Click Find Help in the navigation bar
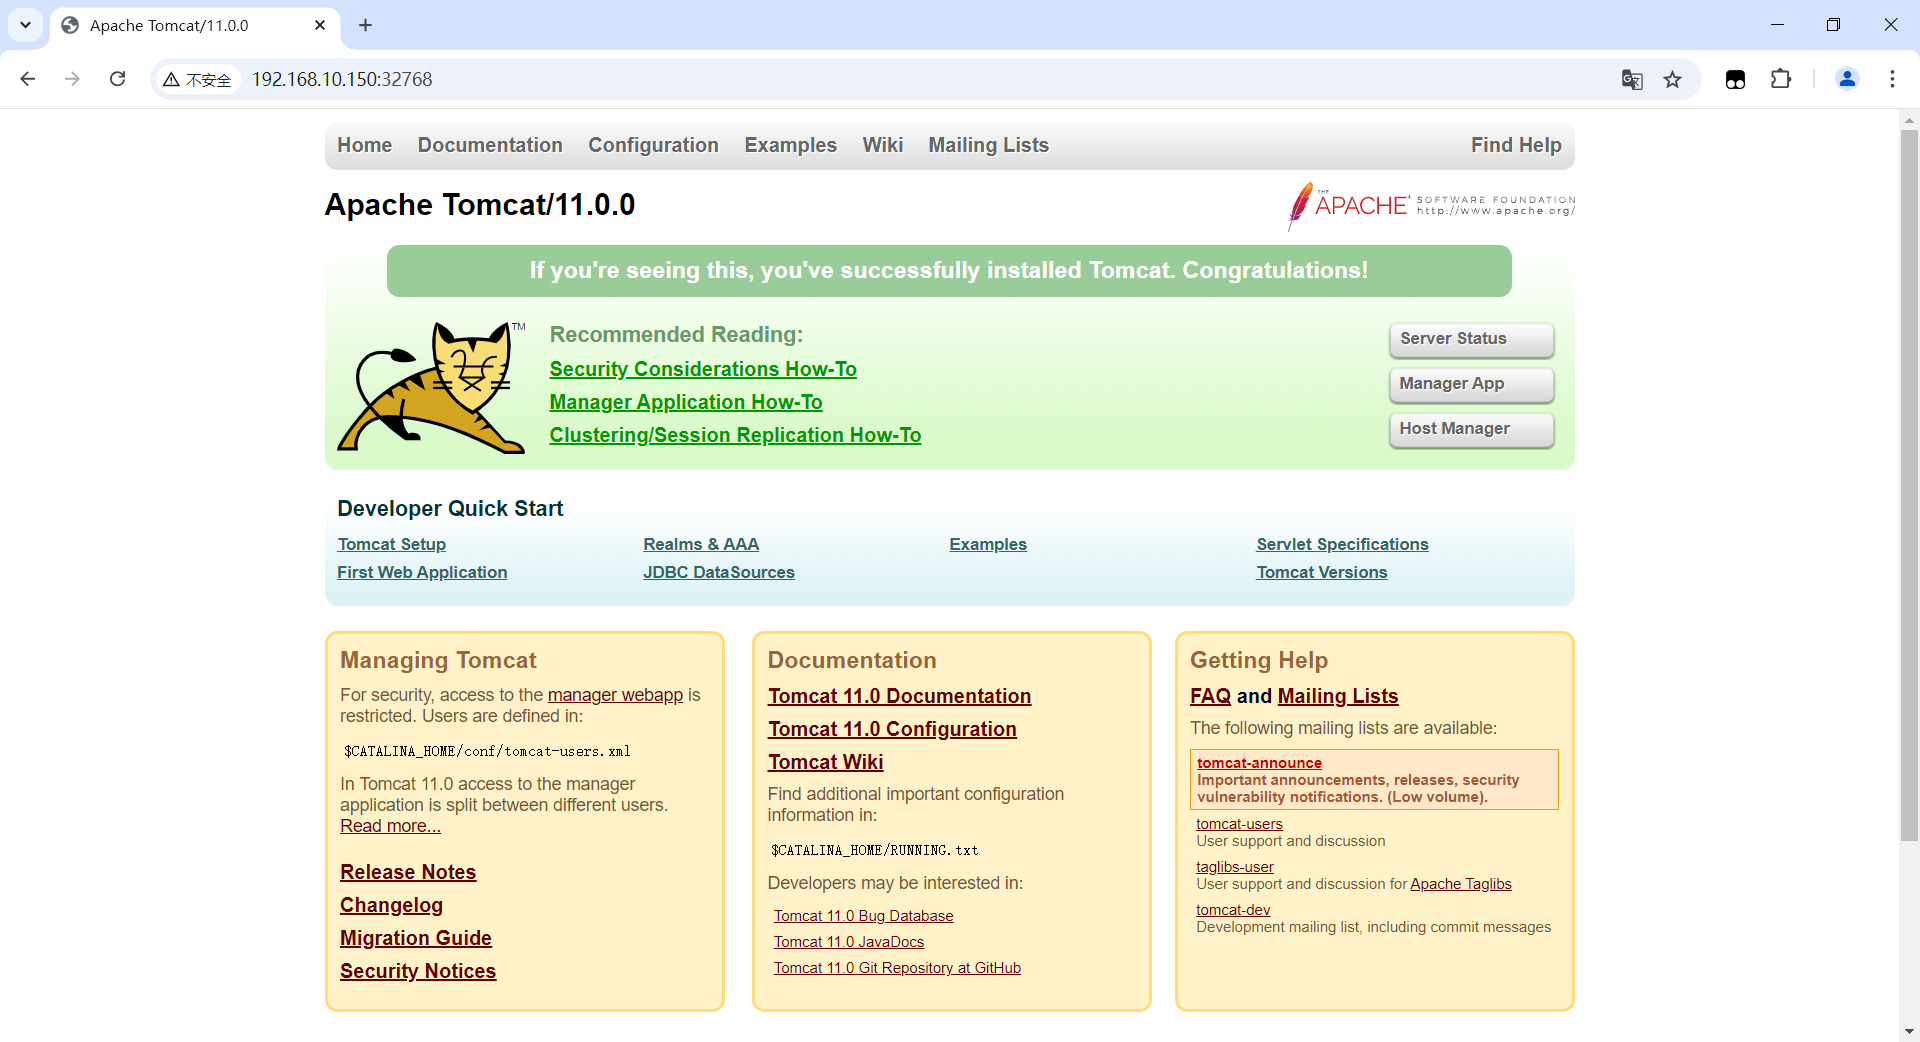The width and height of the screenshot is (1920, 1042). click(1516, 145)
